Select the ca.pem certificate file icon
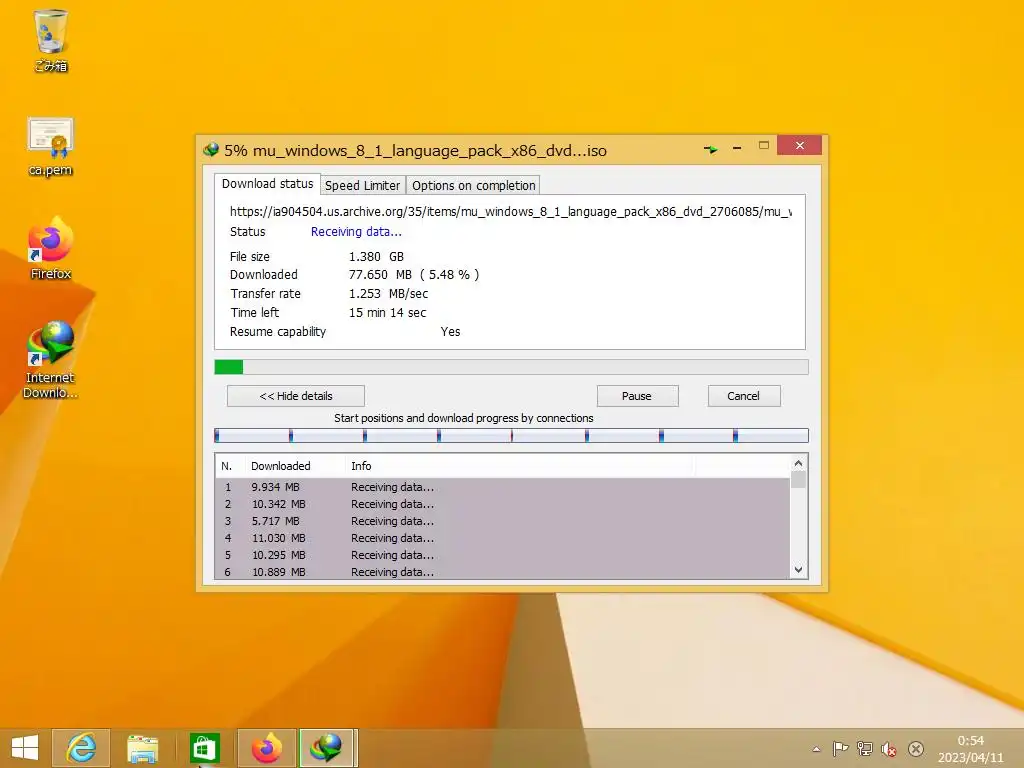Screen dimensions: 1024x768 pyautogui.click(x=50, y=147)
